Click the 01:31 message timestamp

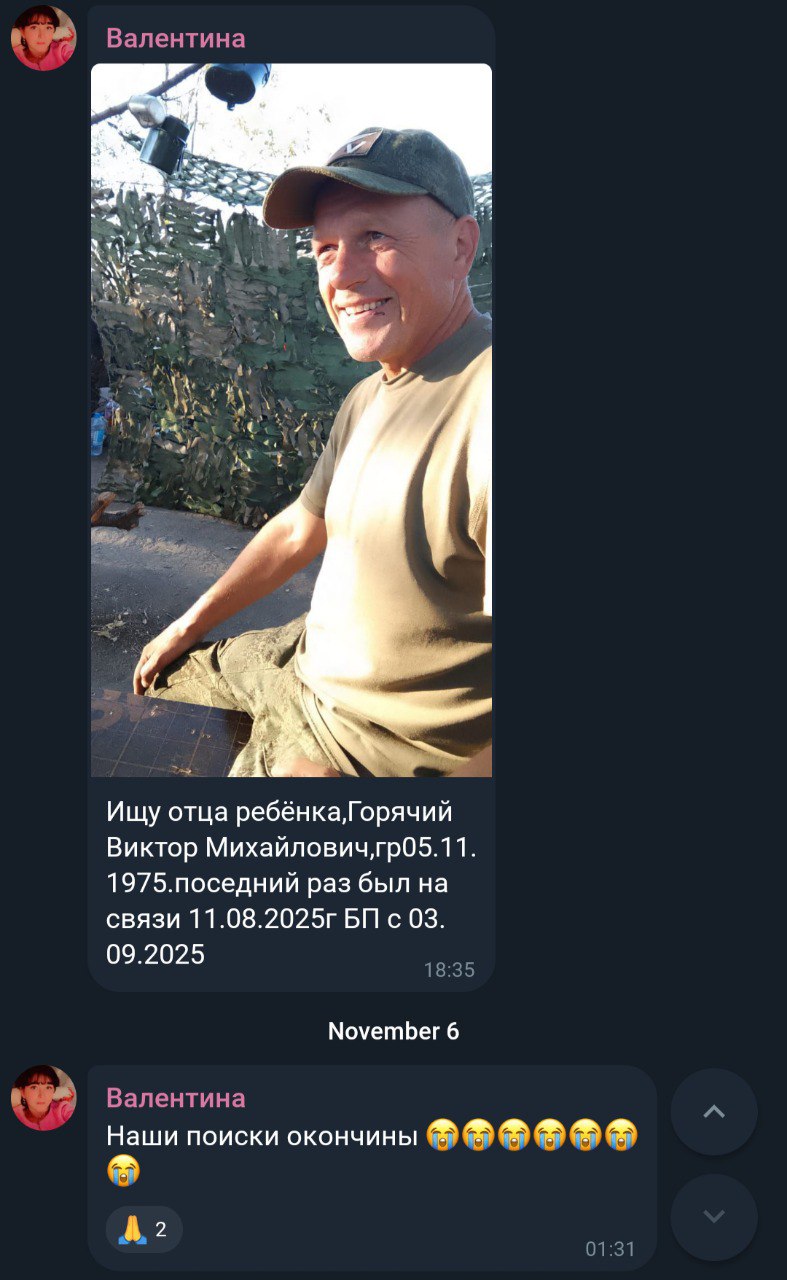[610, 1249]
